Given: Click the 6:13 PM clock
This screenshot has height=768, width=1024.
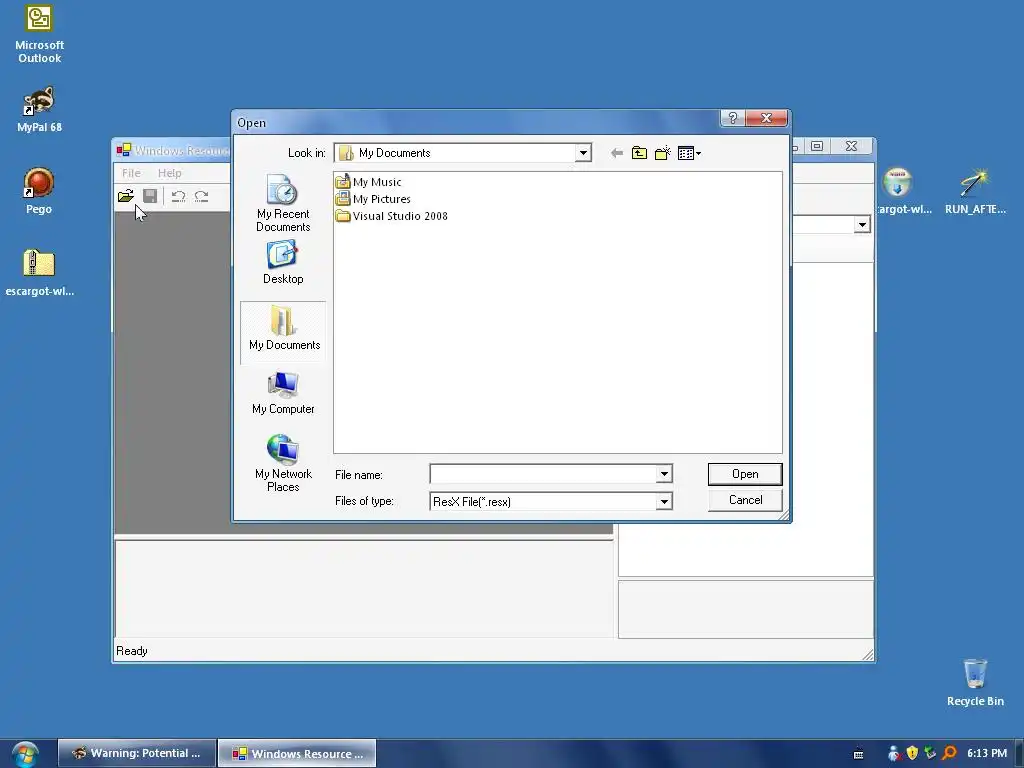Looking at the screenshot, I should (987, 753).
